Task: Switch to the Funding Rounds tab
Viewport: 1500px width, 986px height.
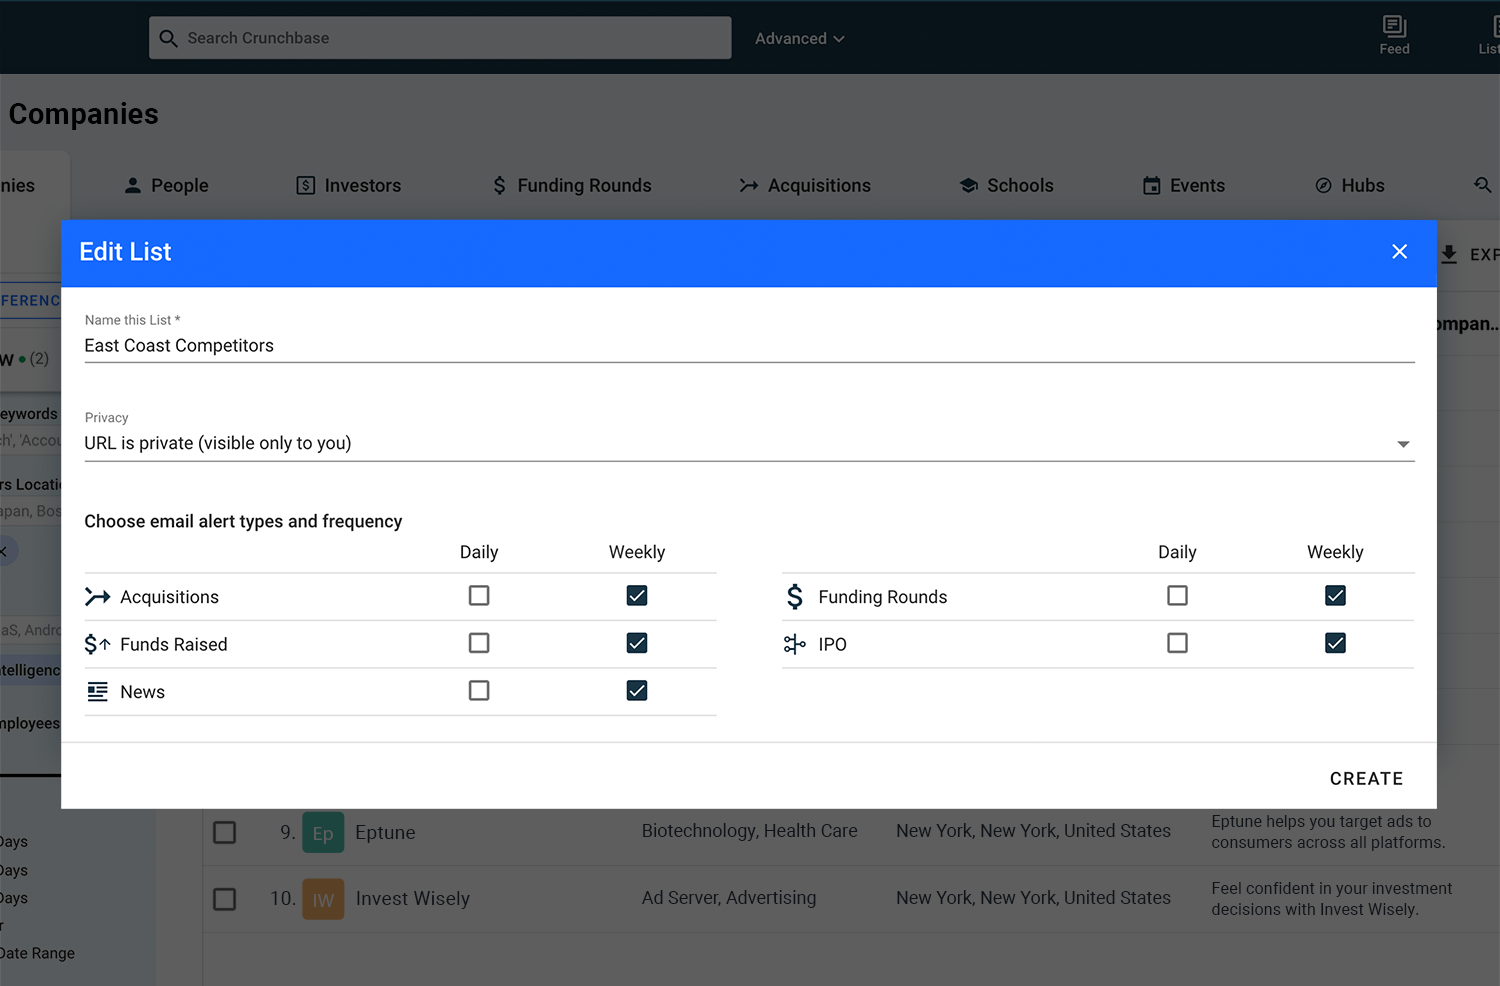Action: pyautogui.click(x=571, y=185)
